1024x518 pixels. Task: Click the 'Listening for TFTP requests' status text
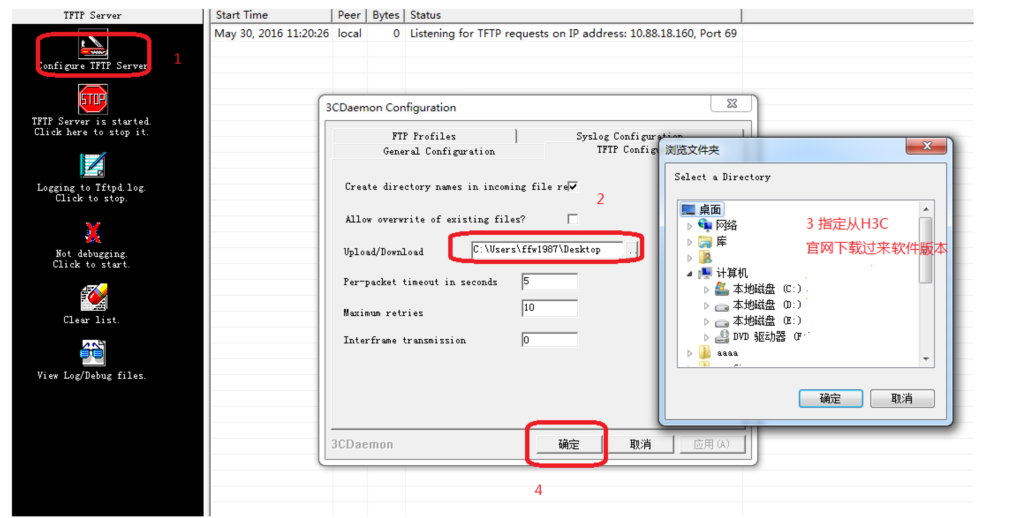click(x=573, y=33)
